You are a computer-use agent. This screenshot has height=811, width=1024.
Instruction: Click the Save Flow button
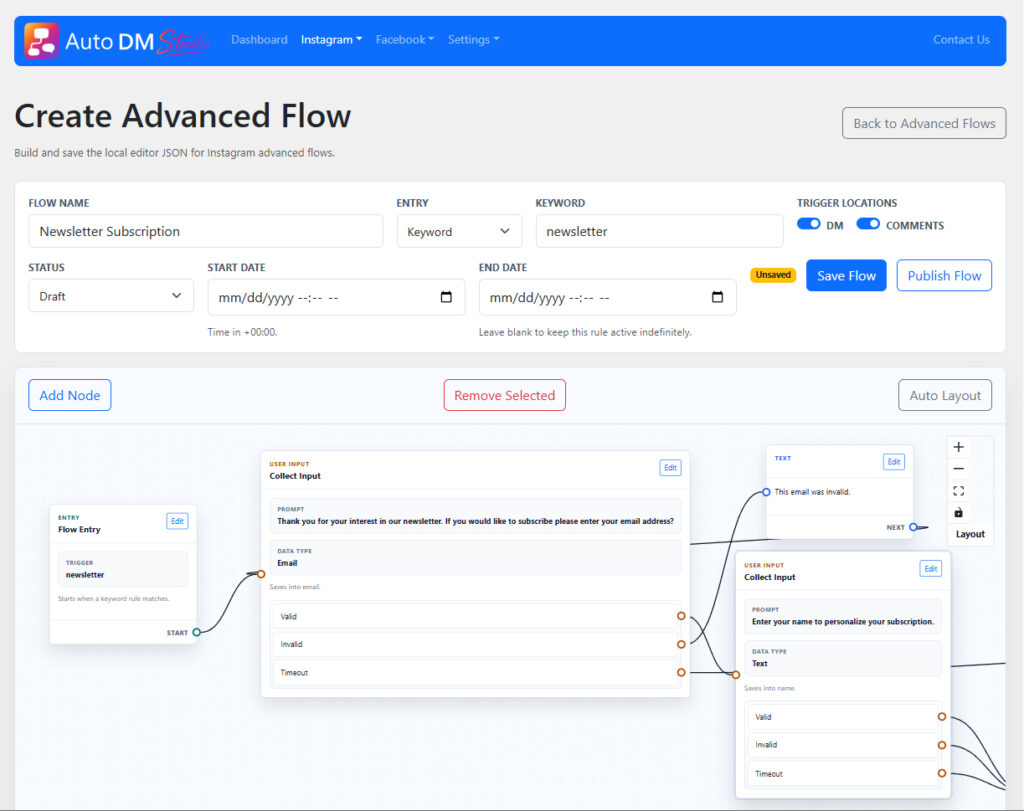click(846, 276)
